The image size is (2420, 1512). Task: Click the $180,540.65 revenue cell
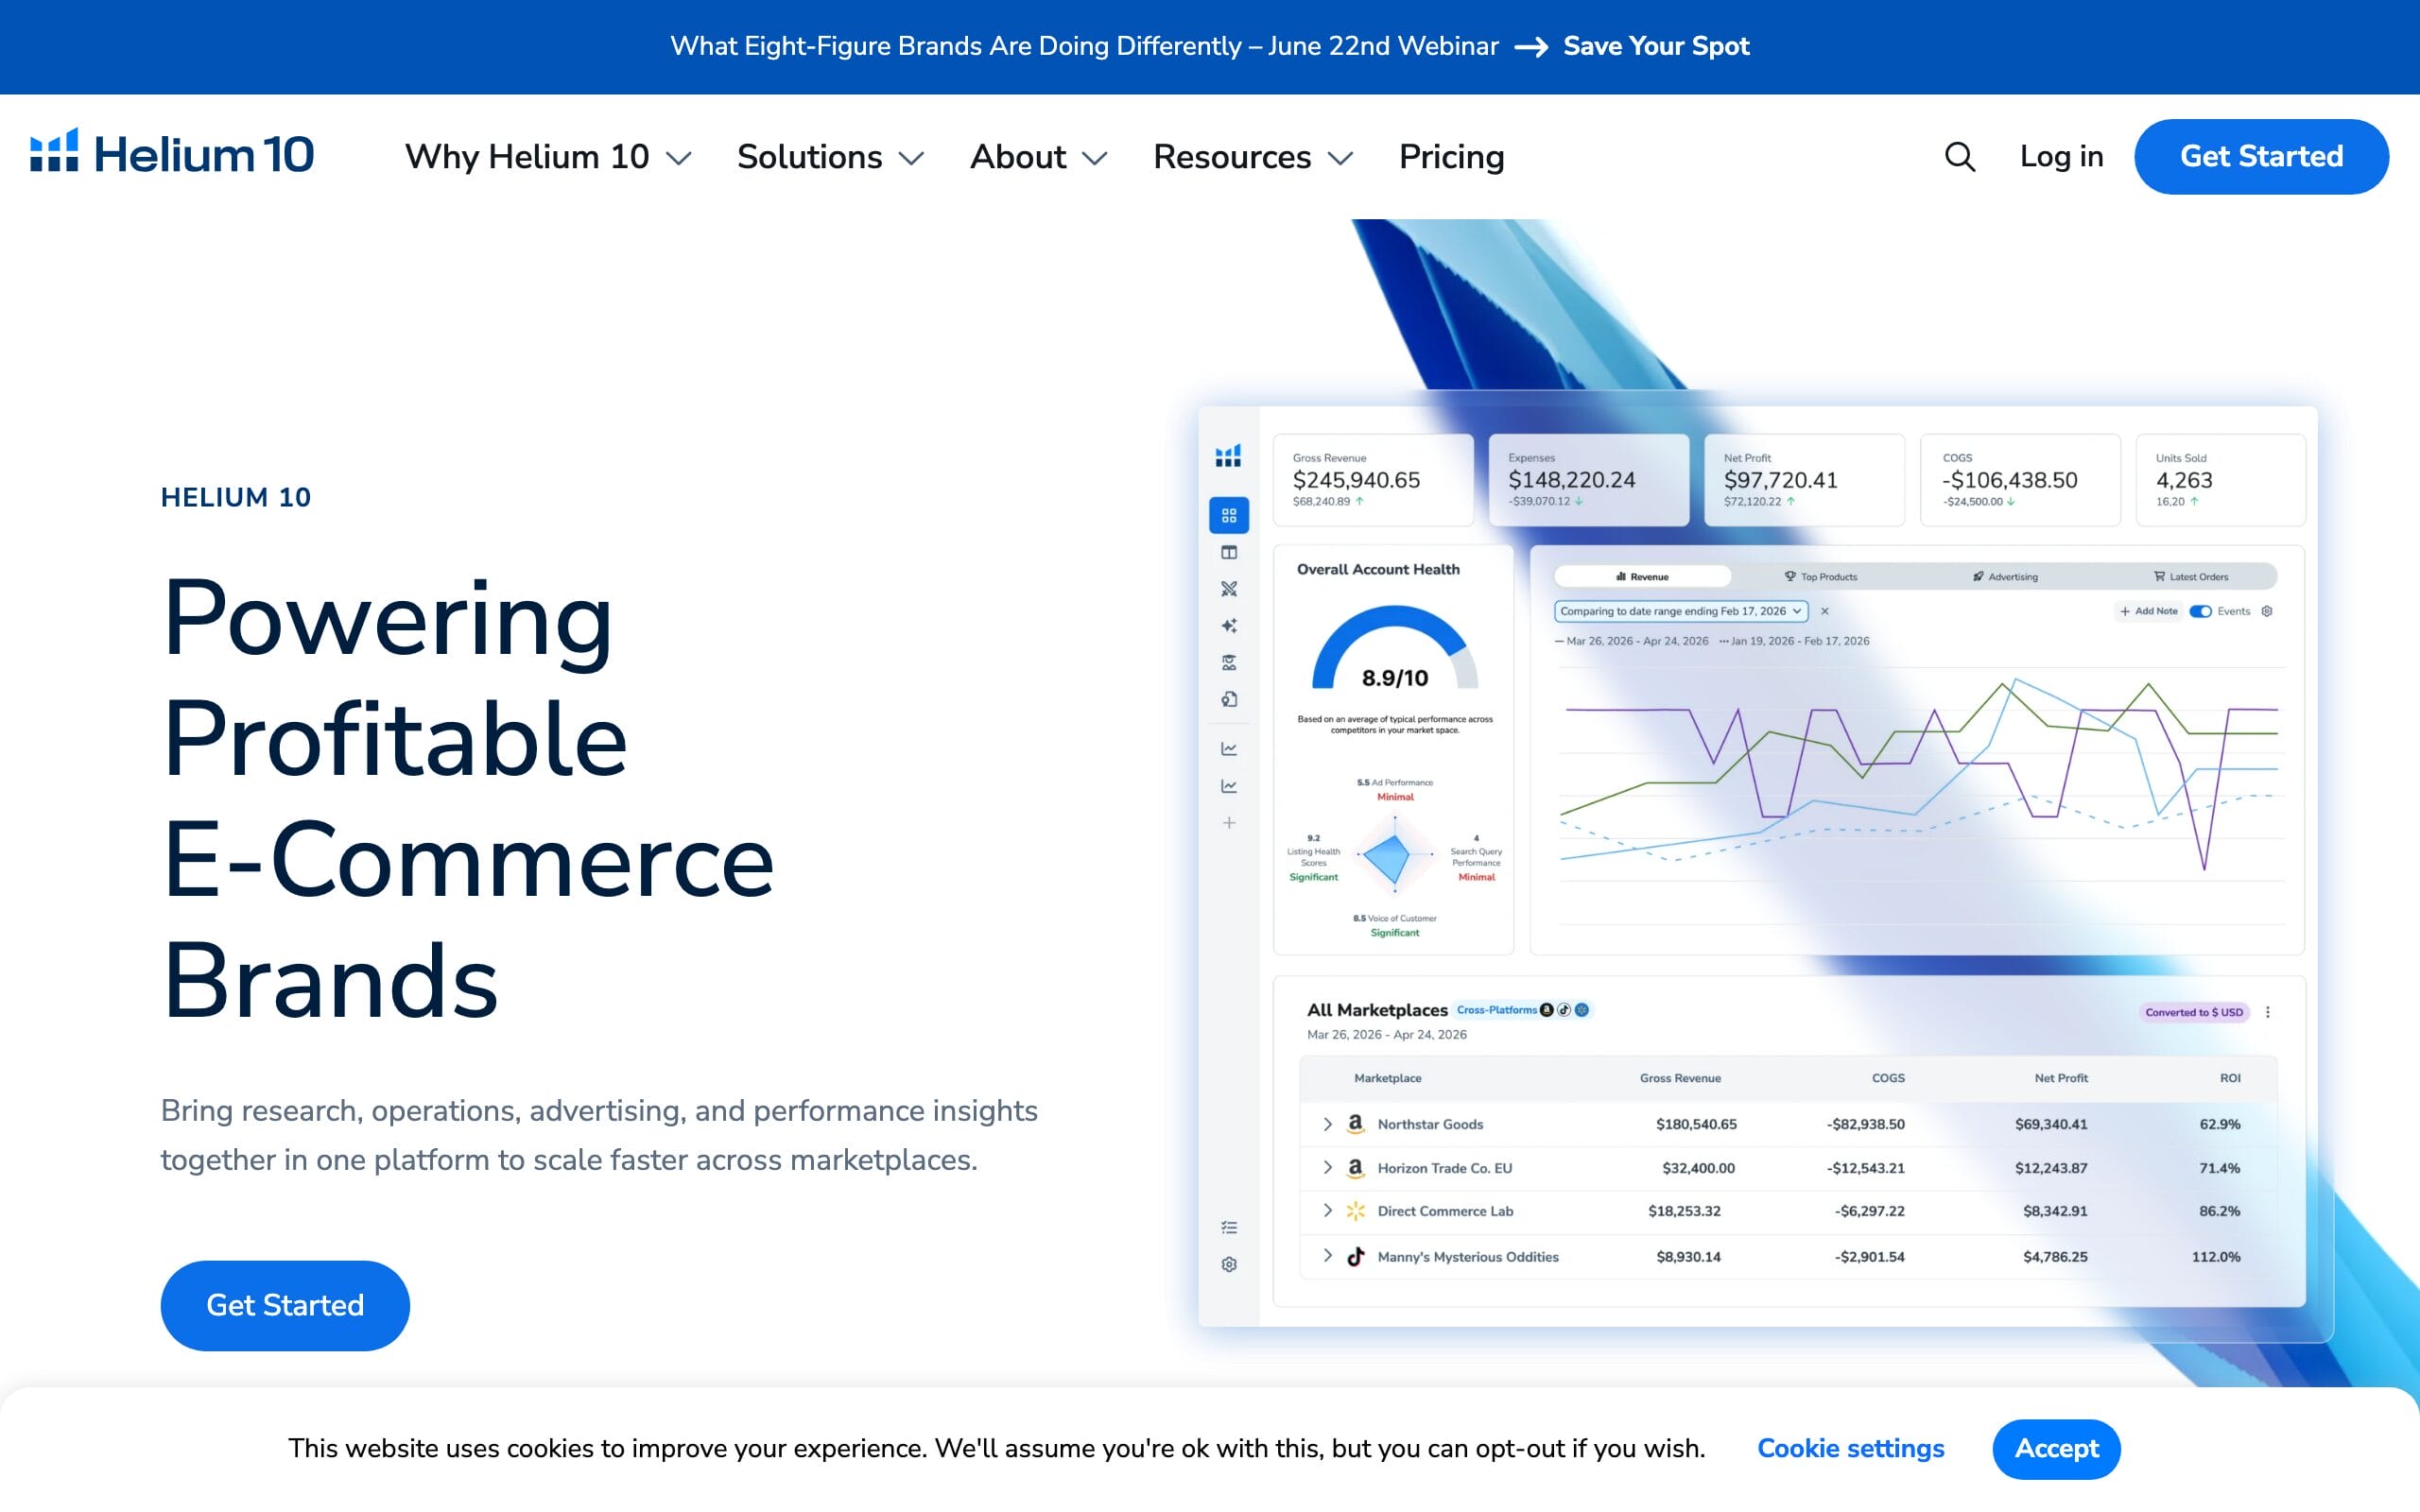click(x=1696, y=1124)
